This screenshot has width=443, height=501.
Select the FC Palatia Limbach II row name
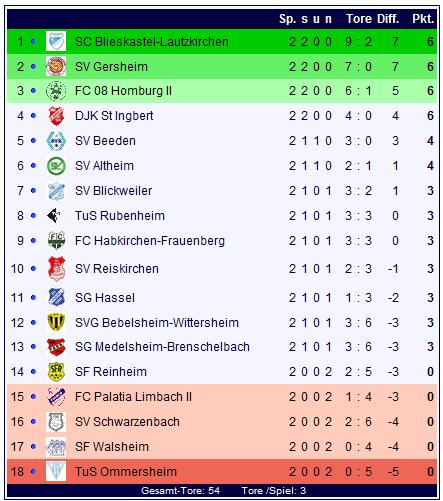(x=133, y=397)
